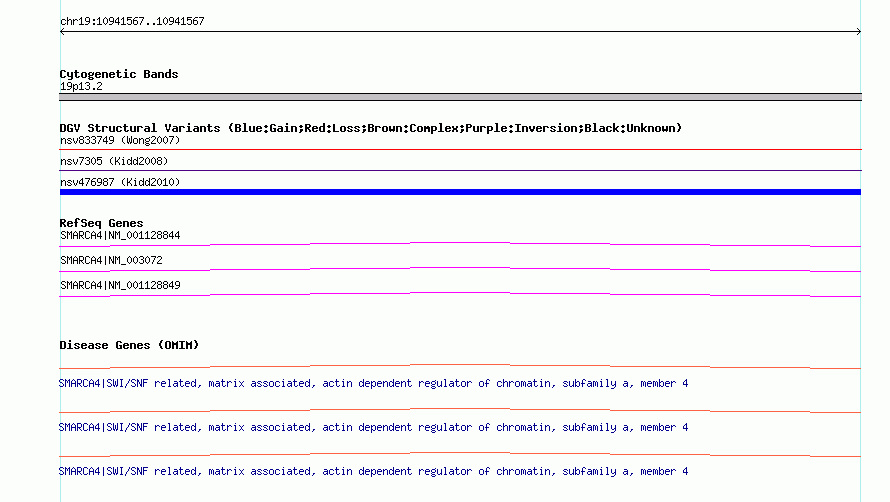The width and height of the screenshot is (890, 502).
Task: Select the RefSeq Genes track heading
Action: pos(101,223)
